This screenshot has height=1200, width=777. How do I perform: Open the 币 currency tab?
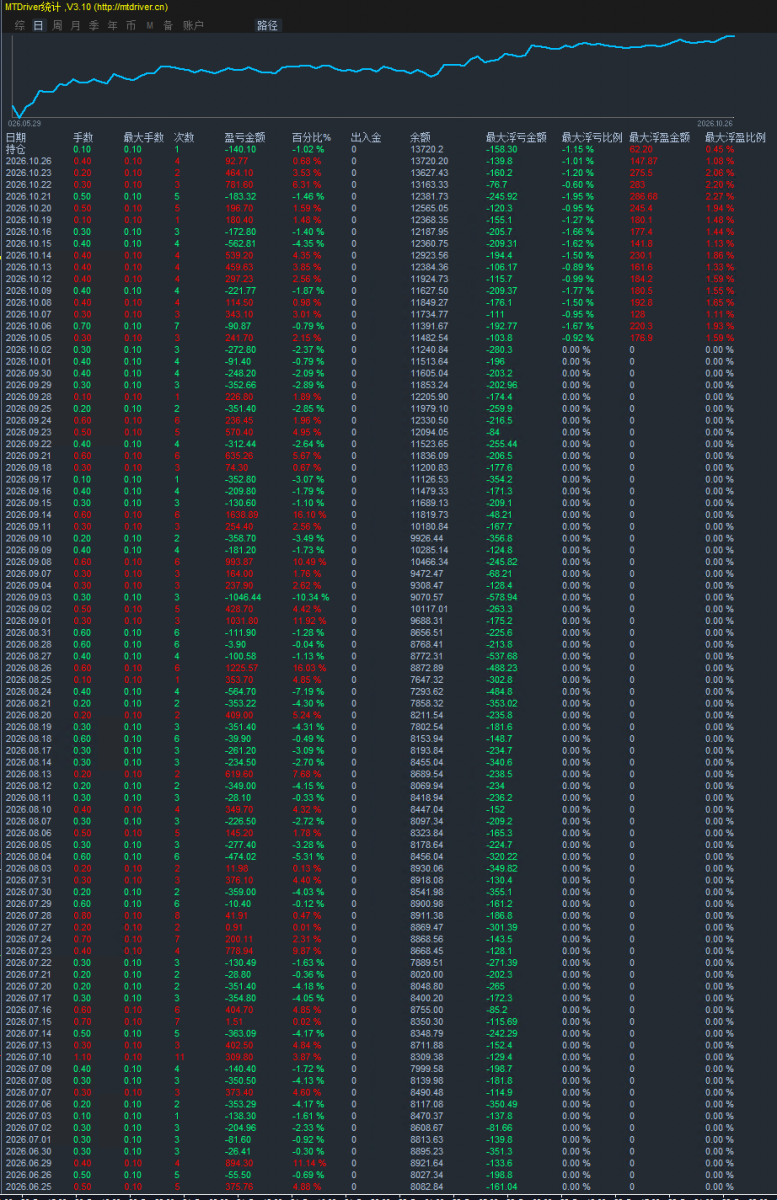(x=131, y=25)
